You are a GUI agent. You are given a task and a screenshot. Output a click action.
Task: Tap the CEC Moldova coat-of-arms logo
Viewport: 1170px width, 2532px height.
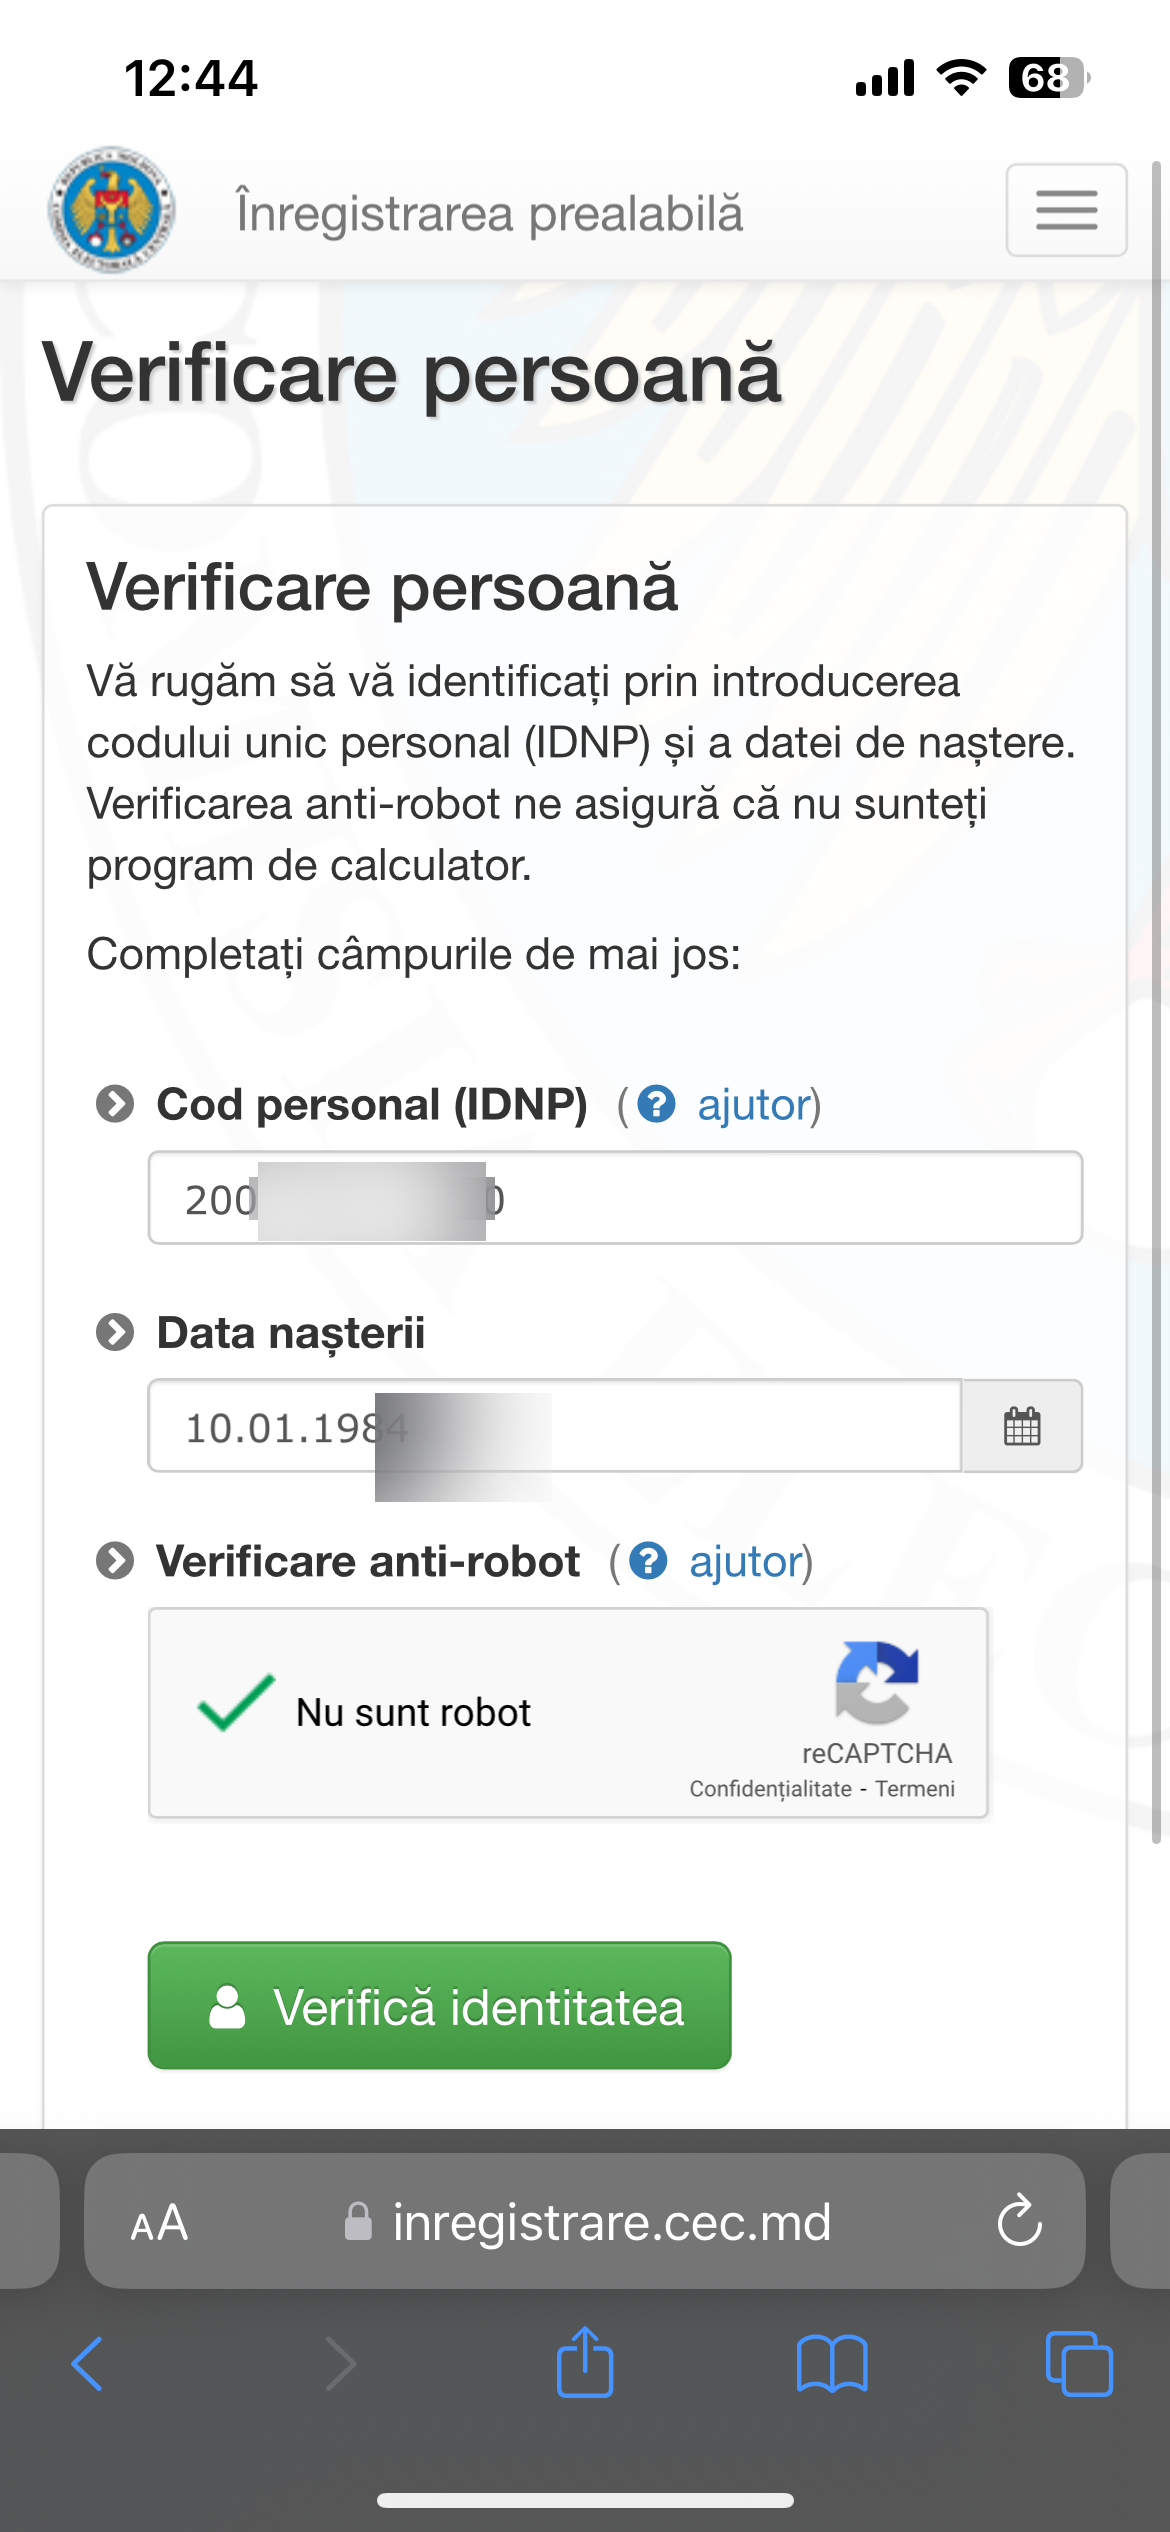click(x=112, y=210)
